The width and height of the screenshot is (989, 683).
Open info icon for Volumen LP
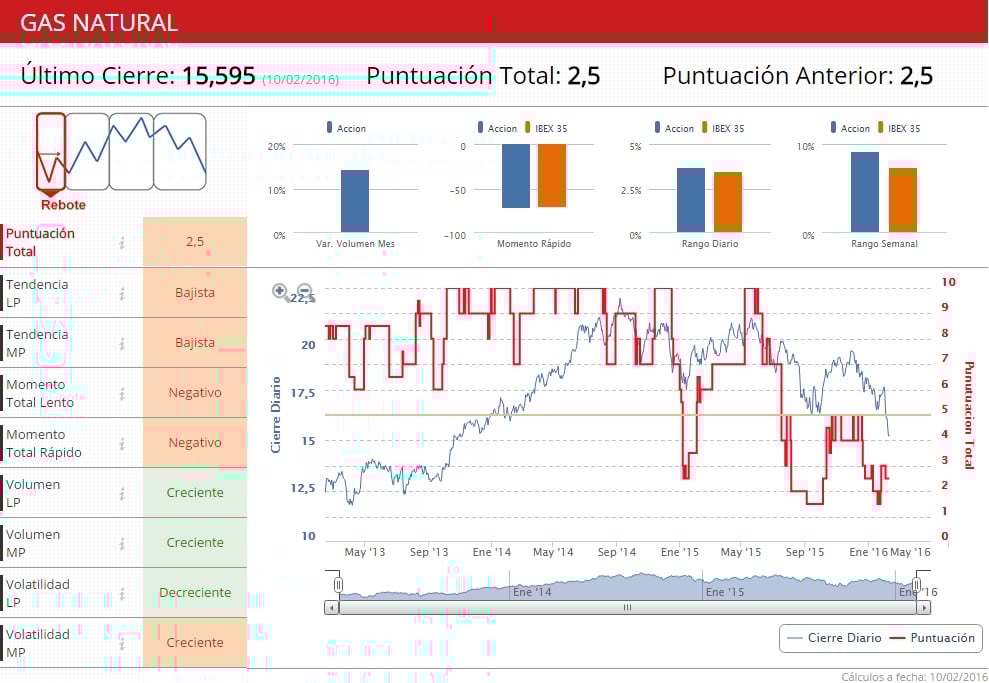(x=122, y=493)
